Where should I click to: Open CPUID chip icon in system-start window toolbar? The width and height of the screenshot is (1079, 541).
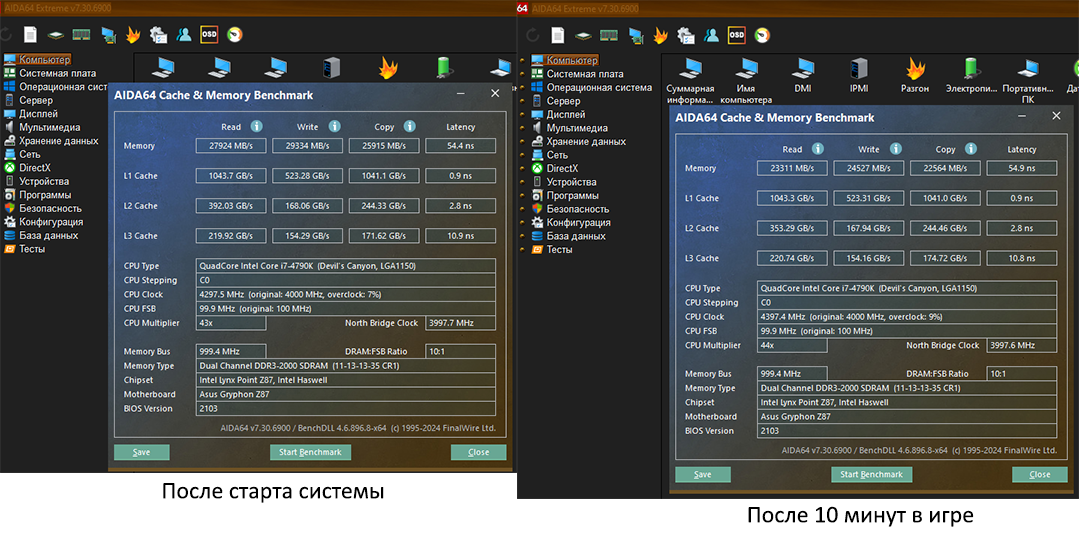56,34
